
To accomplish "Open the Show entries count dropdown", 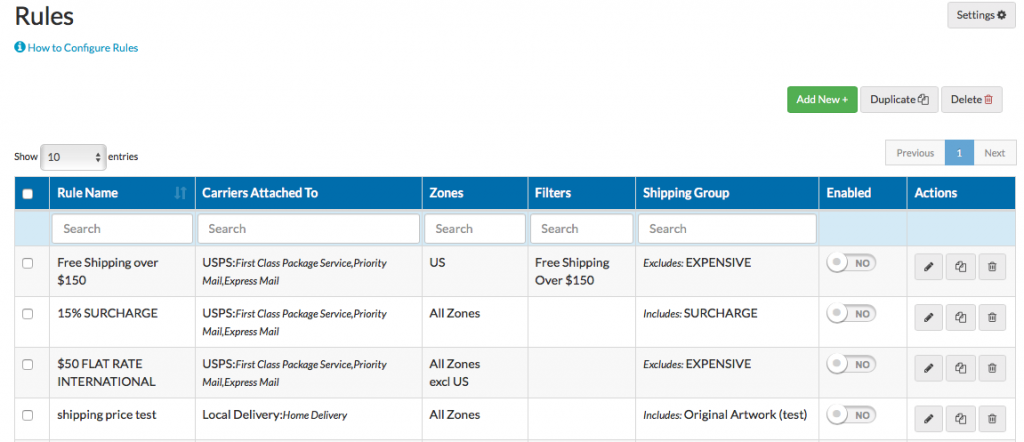I will coord(72,157).
